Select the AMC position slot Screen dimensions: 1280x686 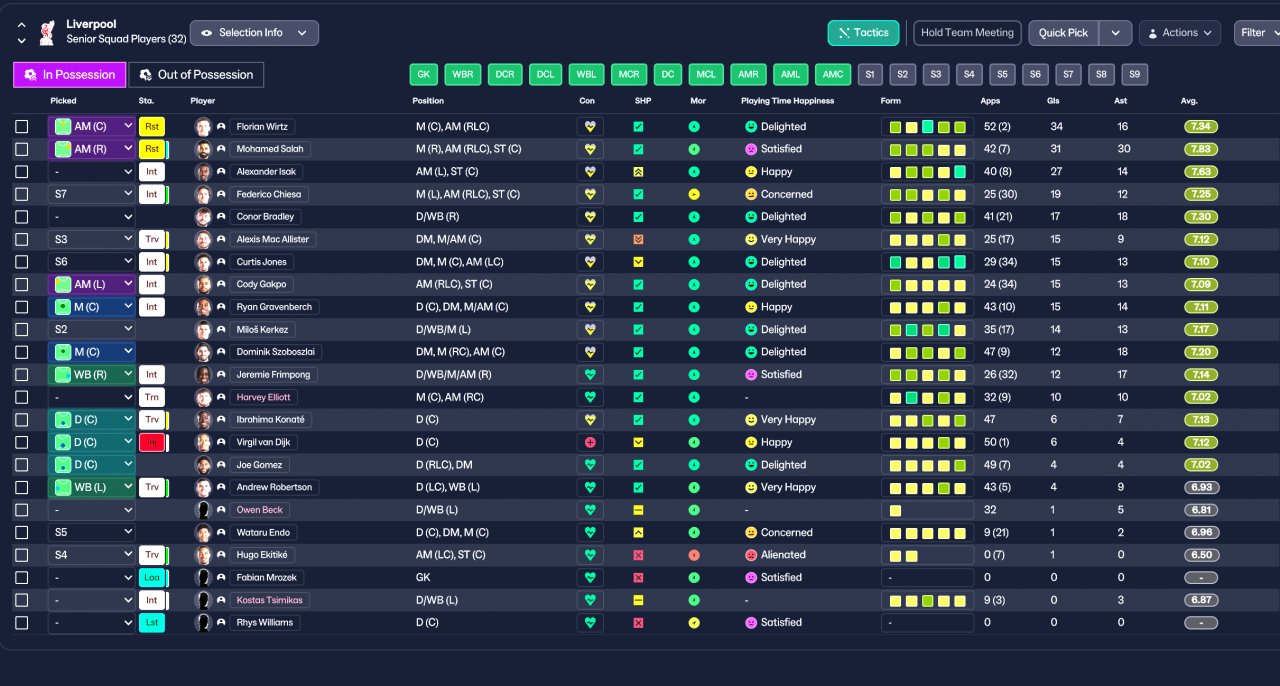pyautogui.click(x=832, y=74)
